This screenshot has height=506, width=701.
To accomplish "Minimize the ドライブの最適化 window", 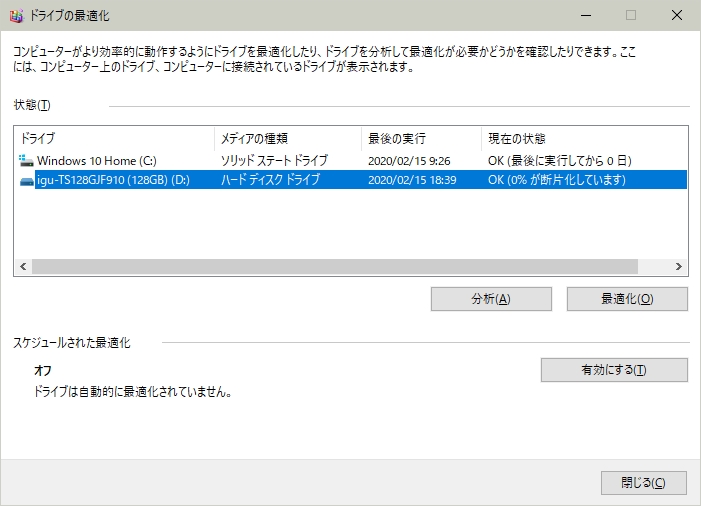I will coord(586,16).
